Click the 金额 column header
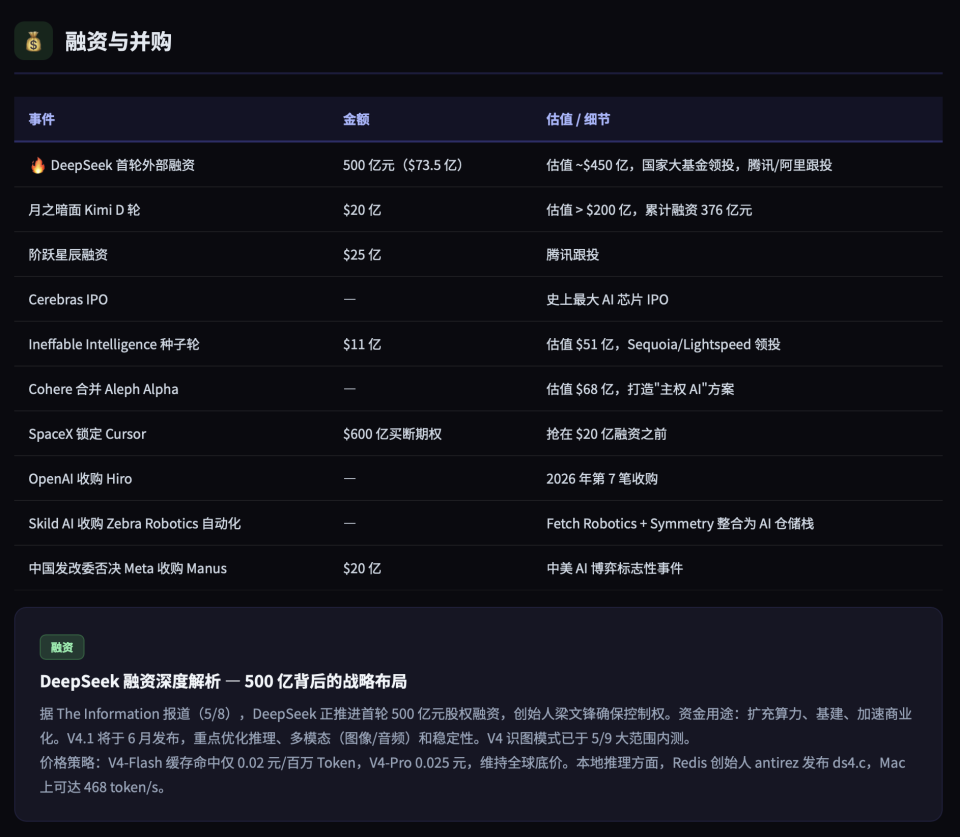The image size is (960, 837). click(356, 119)
